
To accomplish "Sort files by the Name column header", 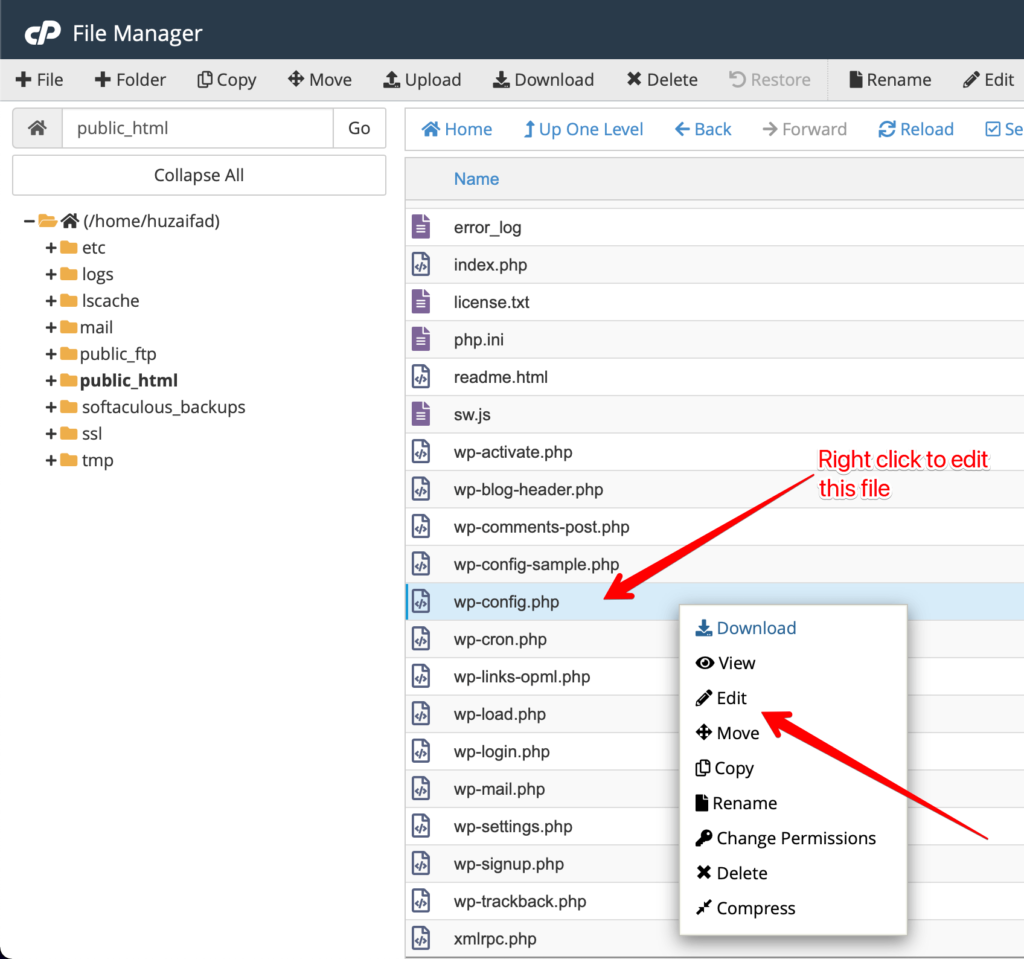I will tap(476, 178).
